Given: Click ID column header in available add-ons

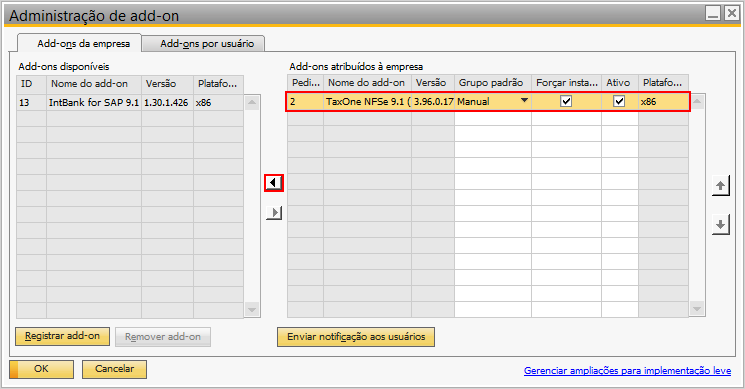Looking at the screenshot, I should 31,84.
